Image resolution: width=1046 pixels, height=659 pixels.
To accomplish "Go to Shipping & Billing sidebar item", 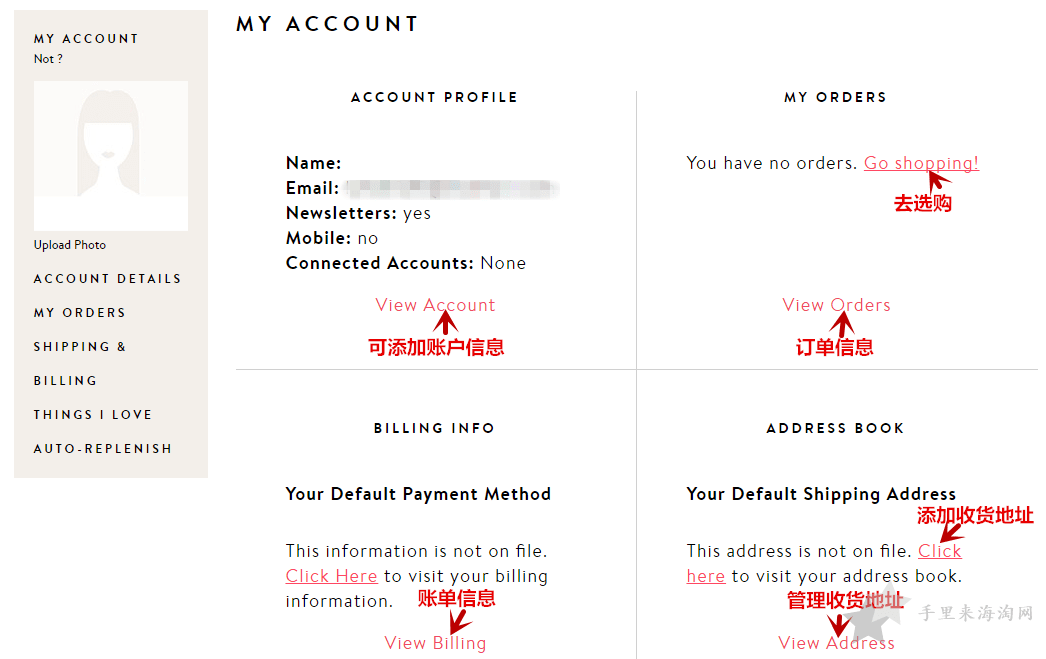I will pyautogui.click(x=80, y=364).
